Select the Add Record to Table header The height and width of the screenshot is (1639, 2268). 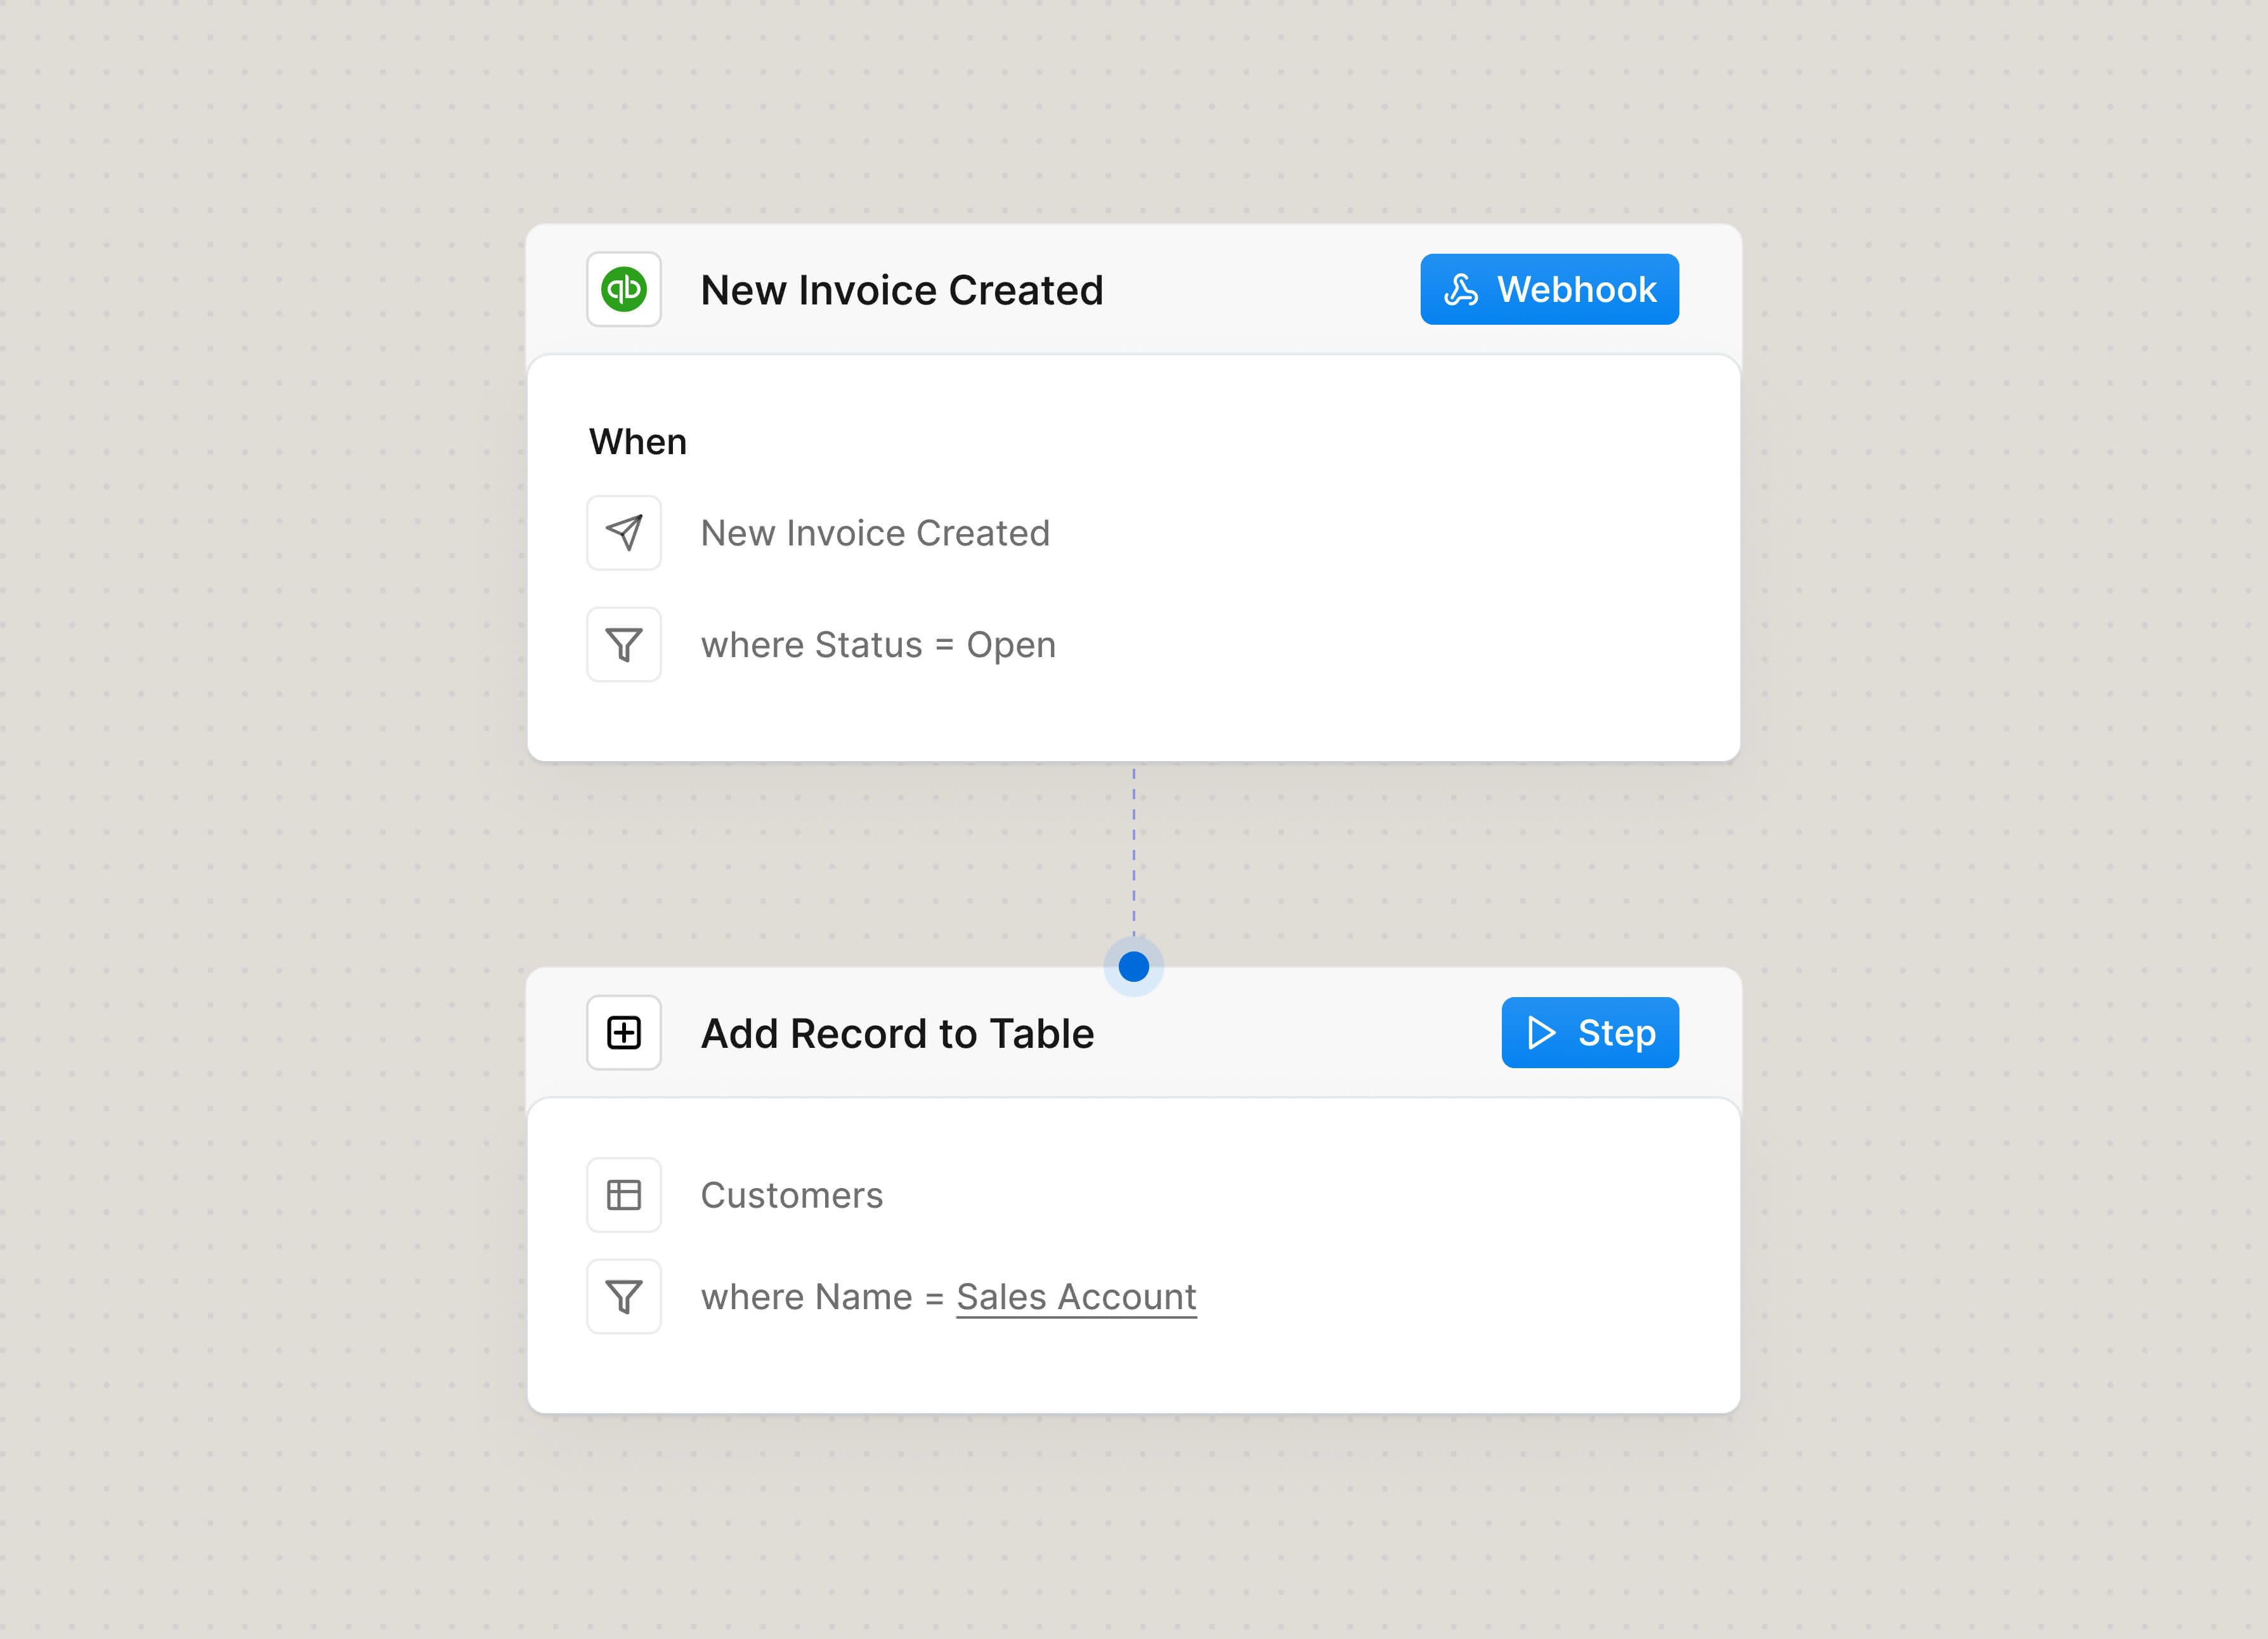point(897,1033)
